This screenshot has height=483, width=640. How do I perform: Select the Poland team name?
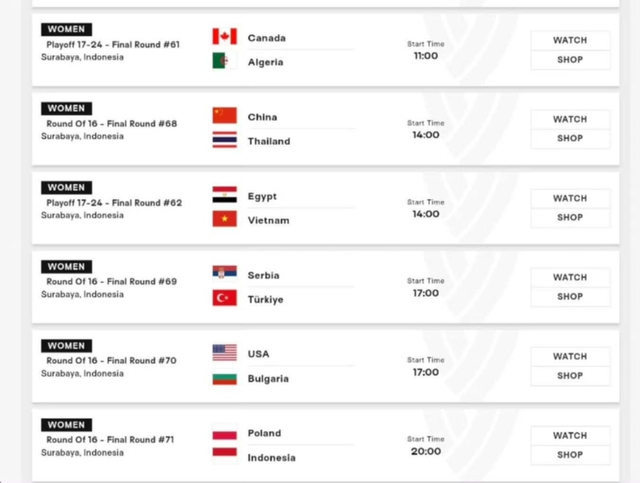pyautogui.click(x=264, y=433)
